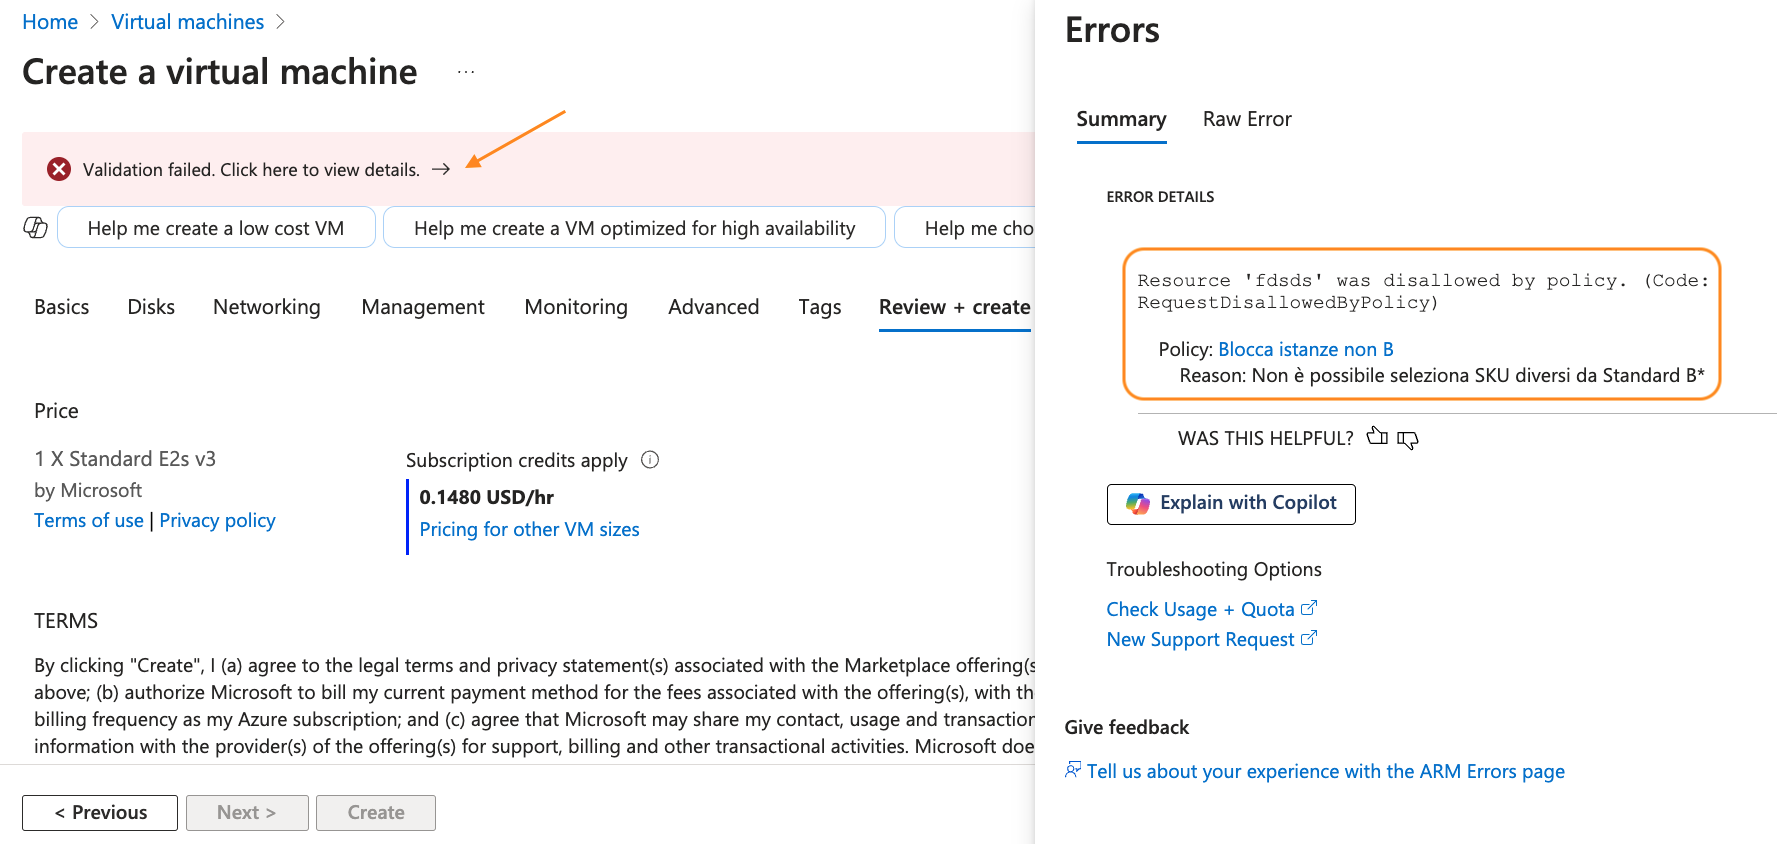Click the arrow after validation failed message

[x=441, y=169]
